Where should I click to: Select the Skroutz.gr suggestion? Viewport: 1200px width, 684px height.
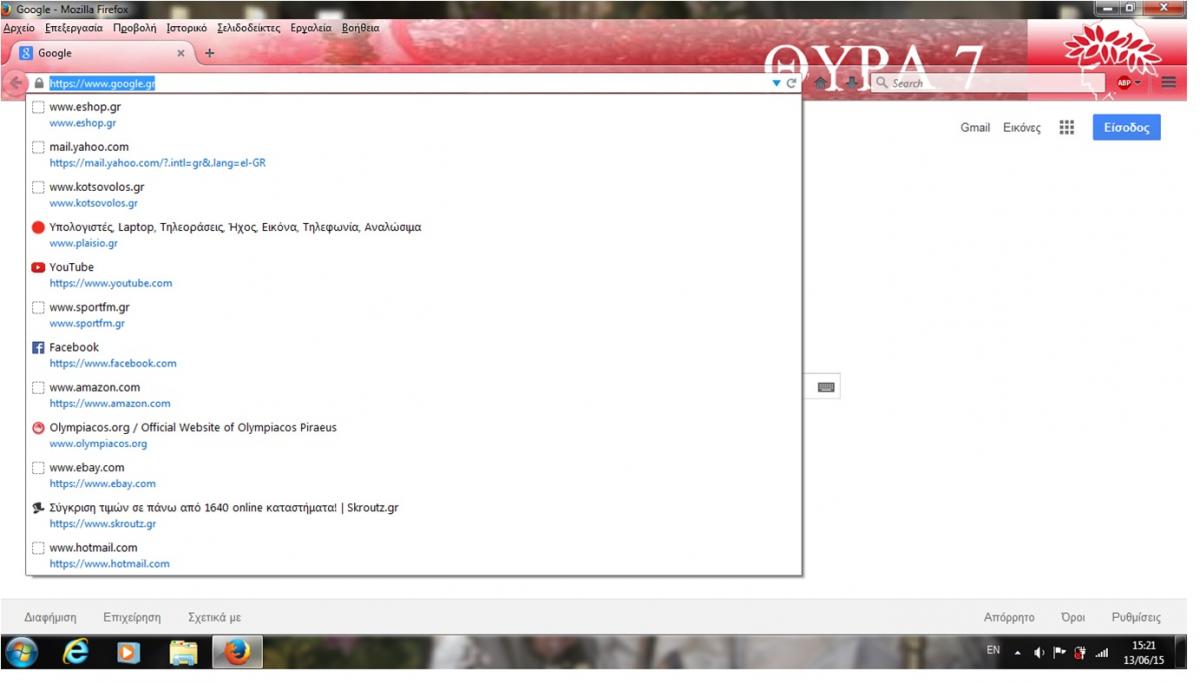pyautogui.click(x=414, y=515)
